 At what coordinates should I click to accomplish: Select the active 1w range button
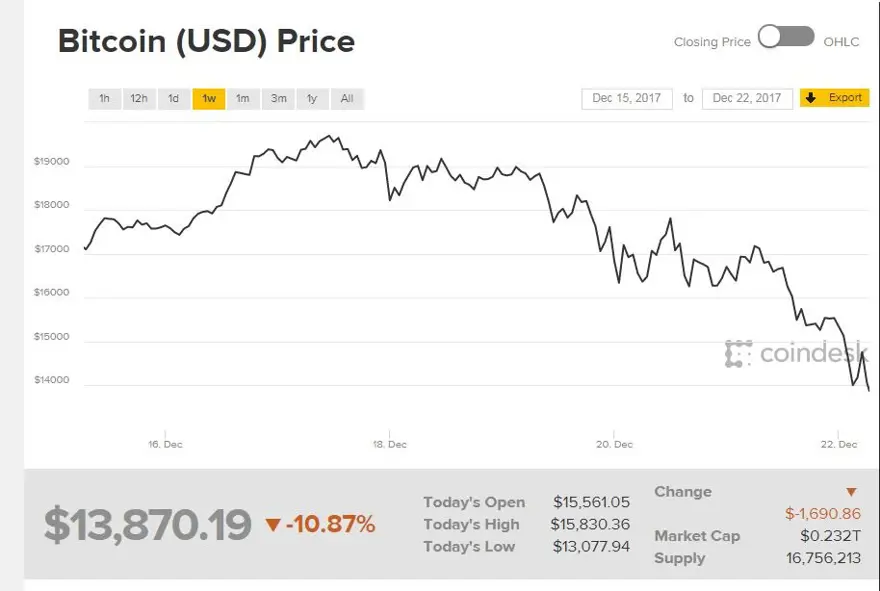point(208,99)
